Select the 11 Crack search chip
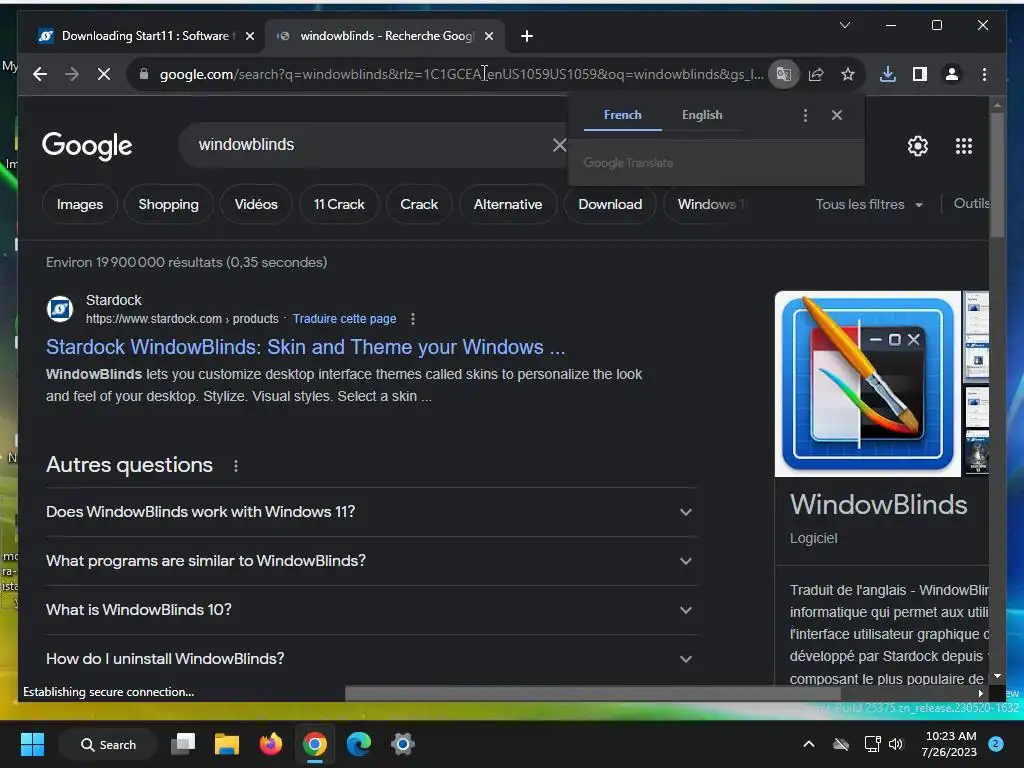Image resolution: width=1024 pixels, height=768 pixels. point(339,204)
